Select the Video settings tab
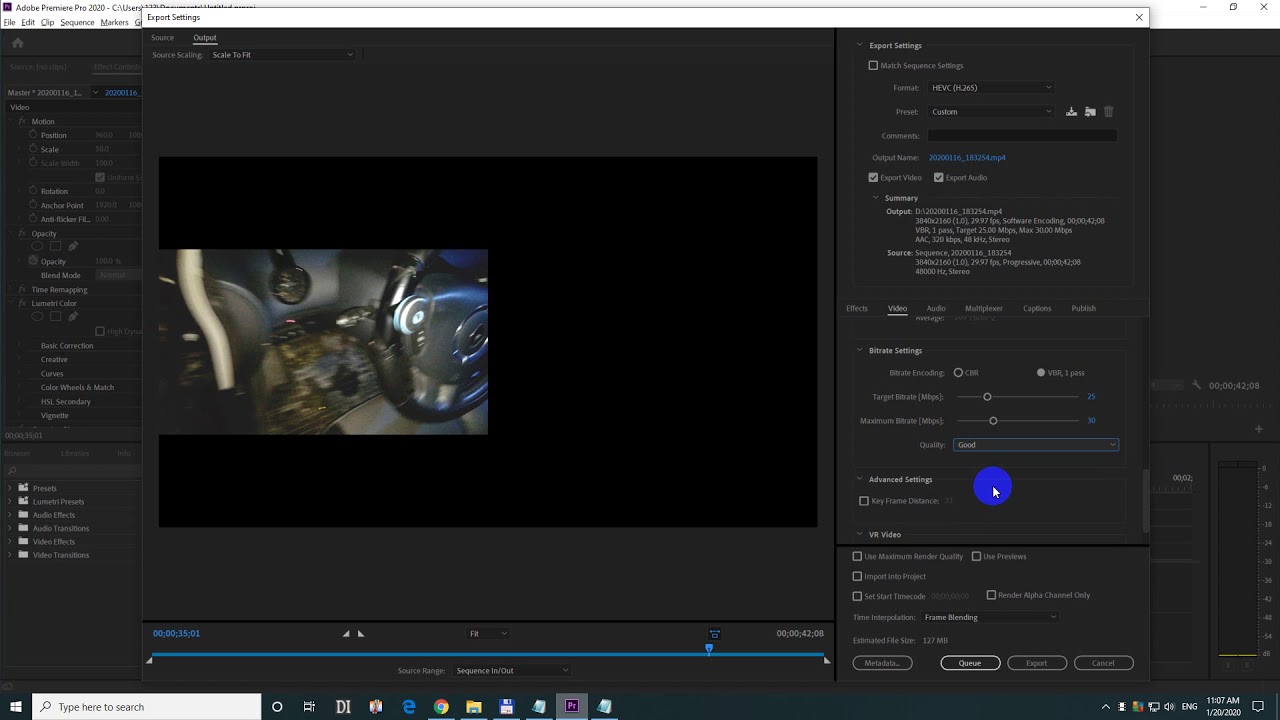Viewport: 1280px width, 720px height. [898, 309]
